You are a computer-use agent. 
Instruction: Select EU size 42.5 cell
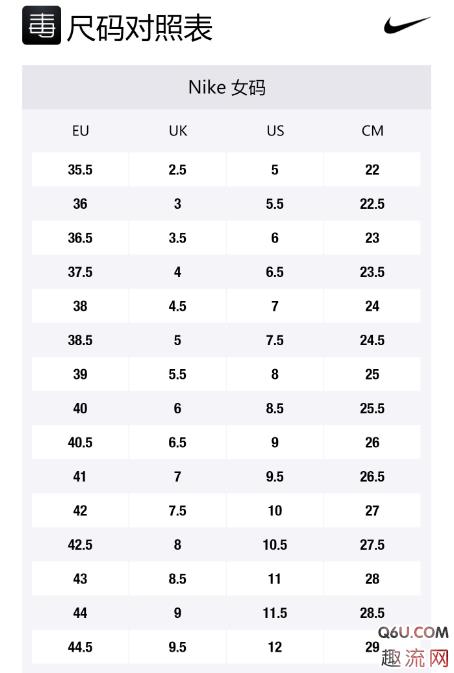(x=80, y=545)
